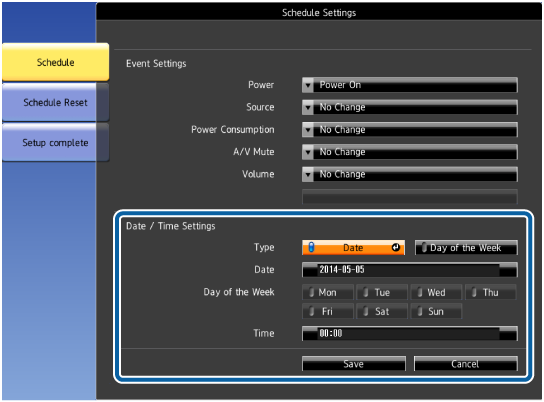The height and width of the screenshot is (402, 544).
Task: Open the Power dropdown arrow
Action: [x=308, y=85]
